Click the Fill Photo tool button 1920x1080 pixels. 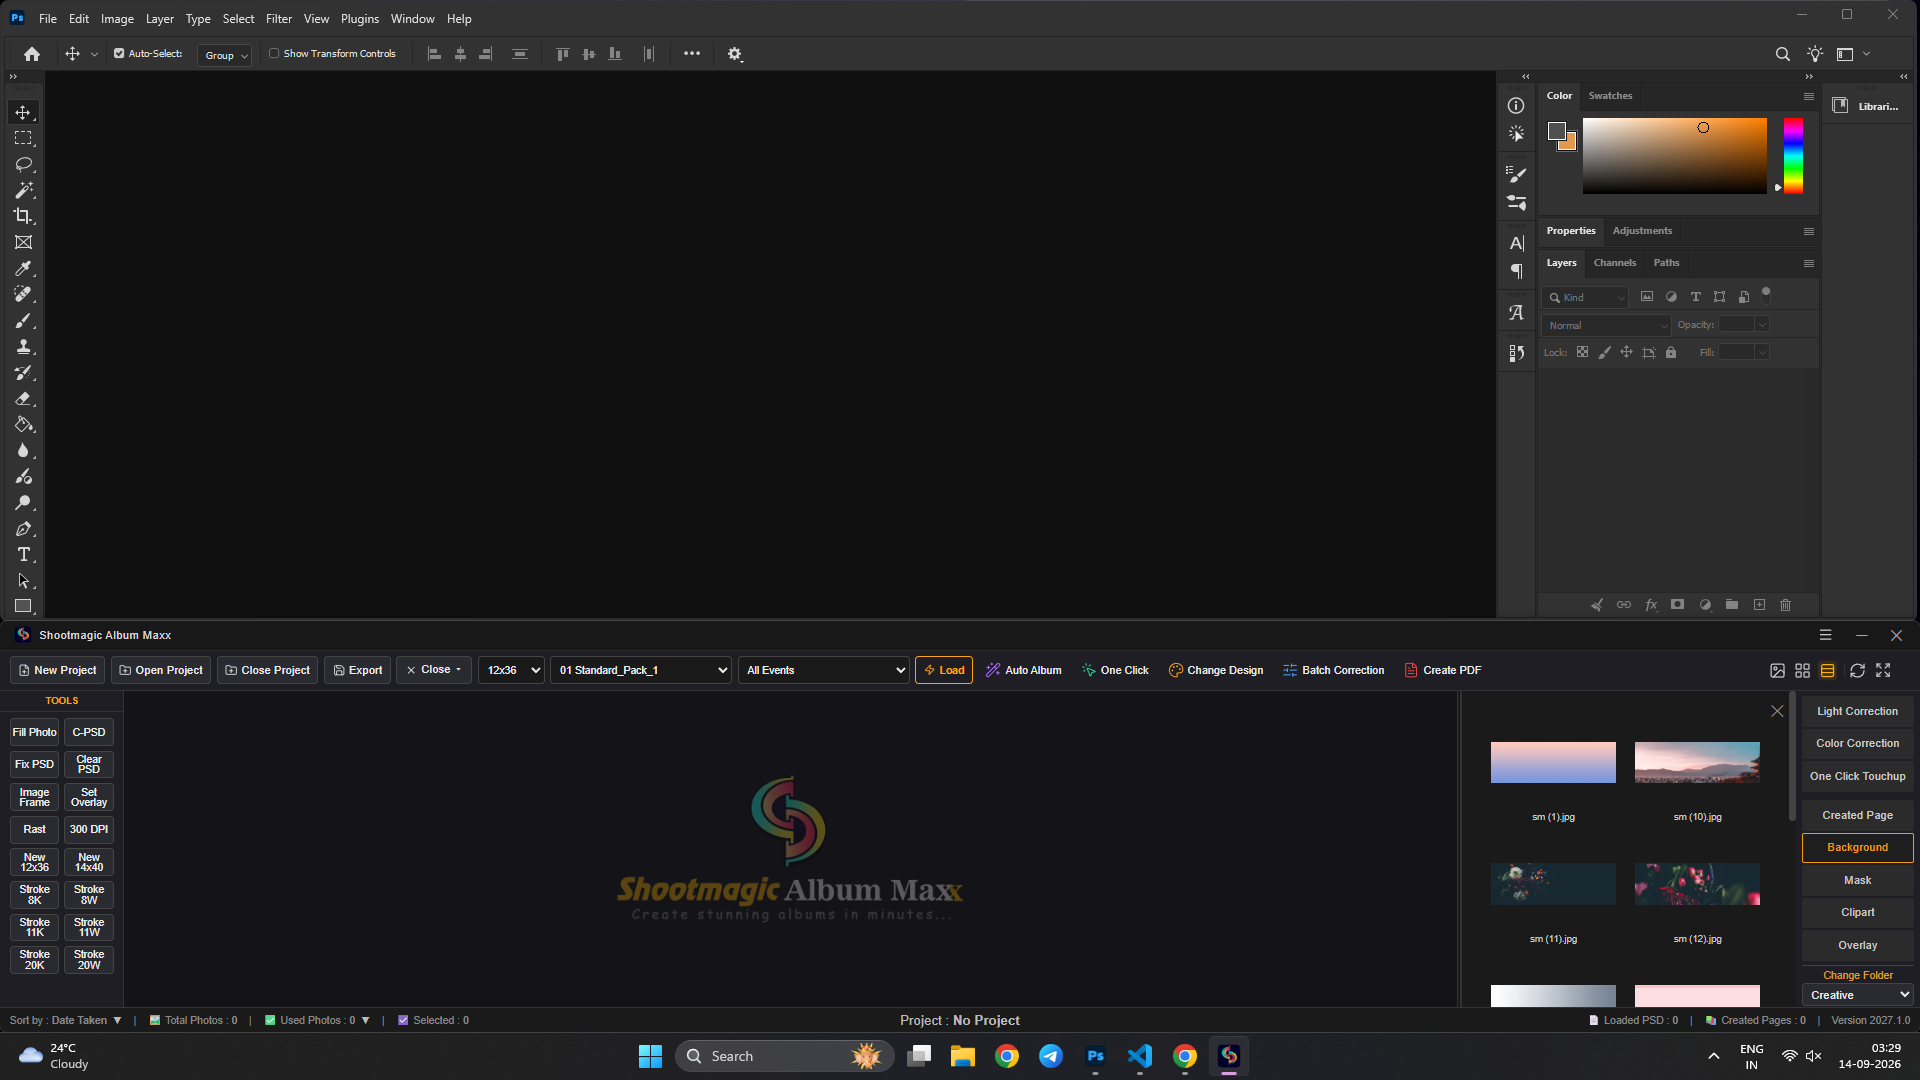[x=34, y=732]
